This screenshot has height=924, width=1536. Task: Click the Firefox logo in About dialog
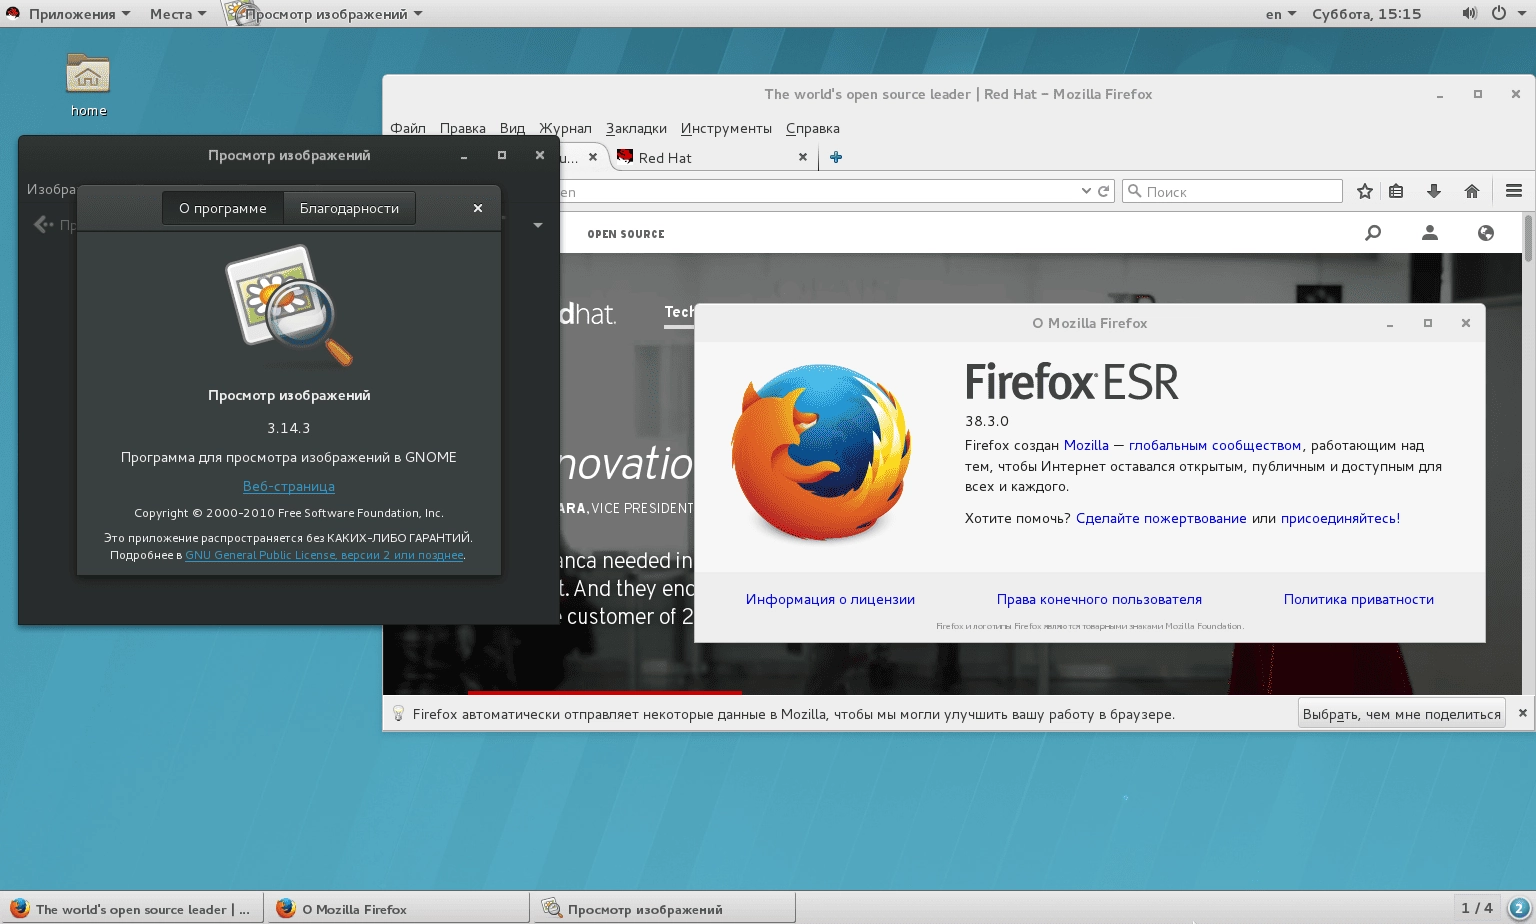coord(822,452)
